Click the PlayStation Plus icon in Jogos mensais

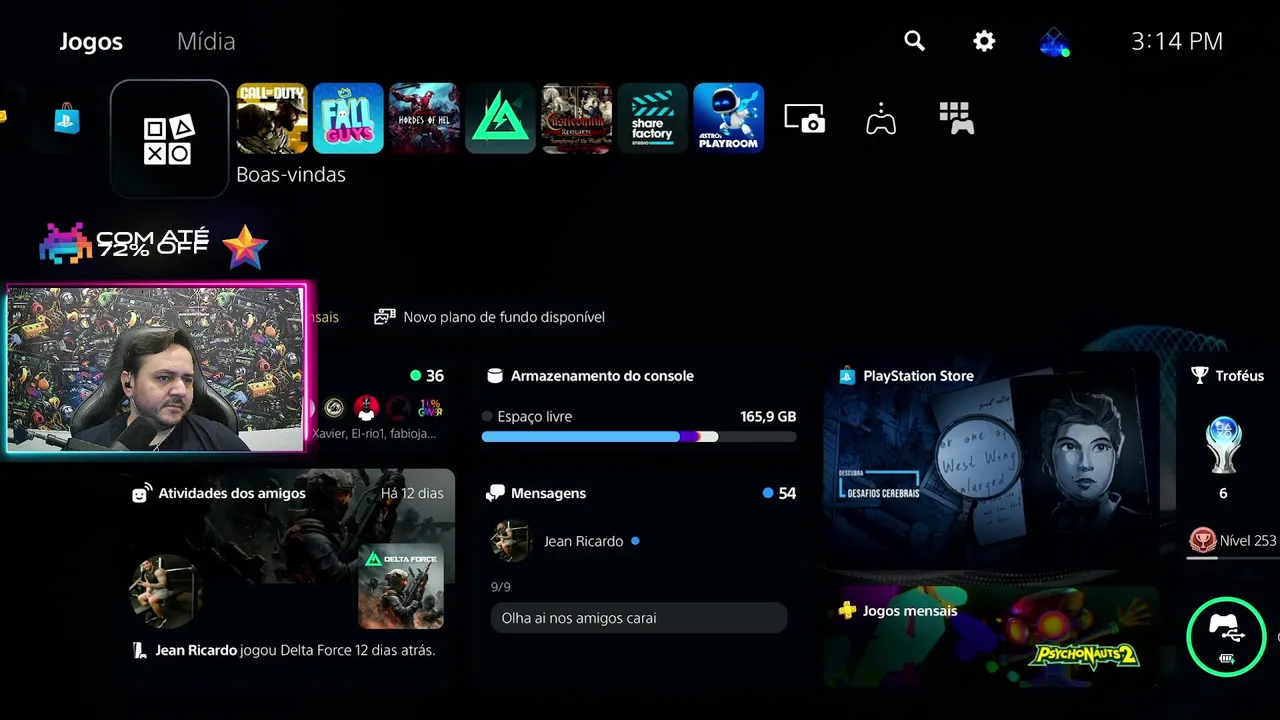tap(847, 610)
